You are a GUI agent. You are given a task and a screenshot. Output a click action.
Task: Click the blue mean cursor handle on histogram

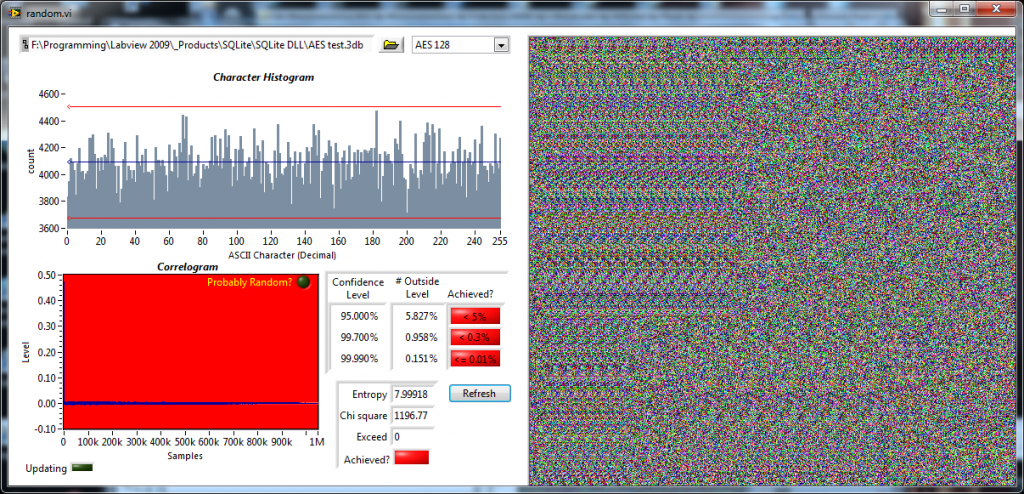click(x=69, y=162)
